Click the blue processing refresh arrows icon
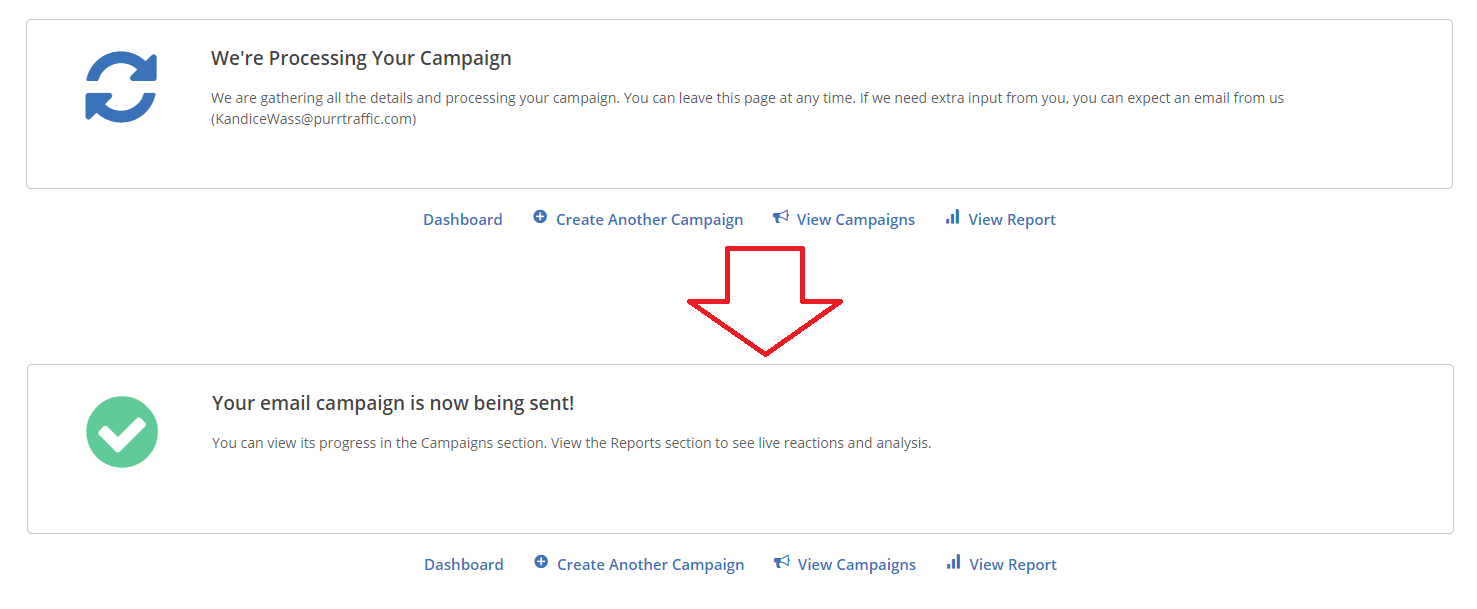Screen dimensions: 1477x609 [121, 87]
